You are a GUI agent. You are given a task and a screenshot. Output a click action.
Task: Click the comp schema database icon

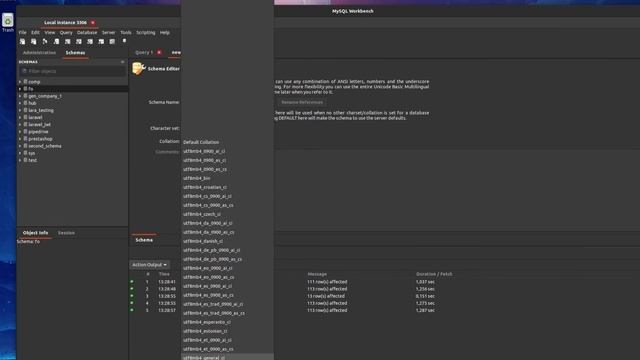pos(25,82)
